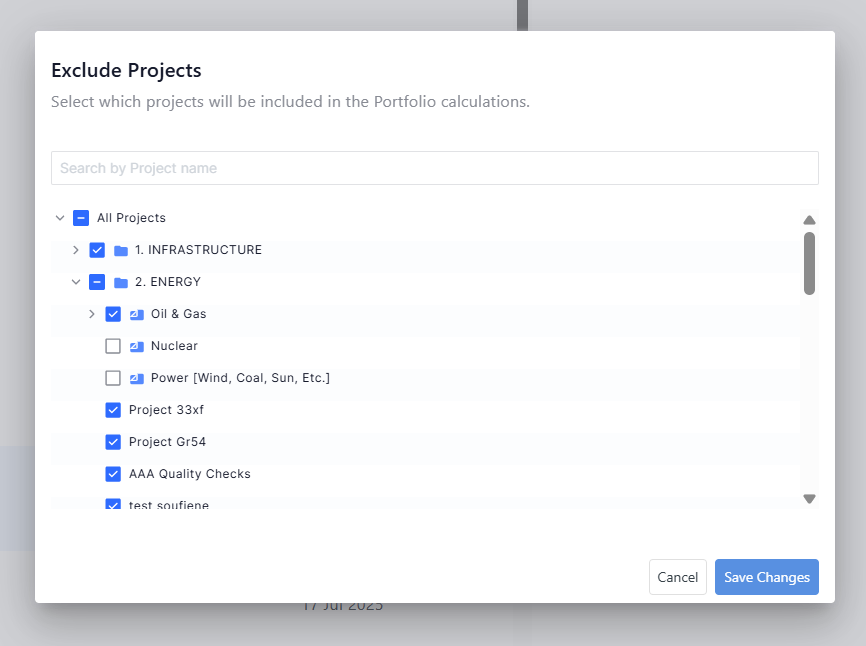Click the Cancel button

tap(678, 577)
